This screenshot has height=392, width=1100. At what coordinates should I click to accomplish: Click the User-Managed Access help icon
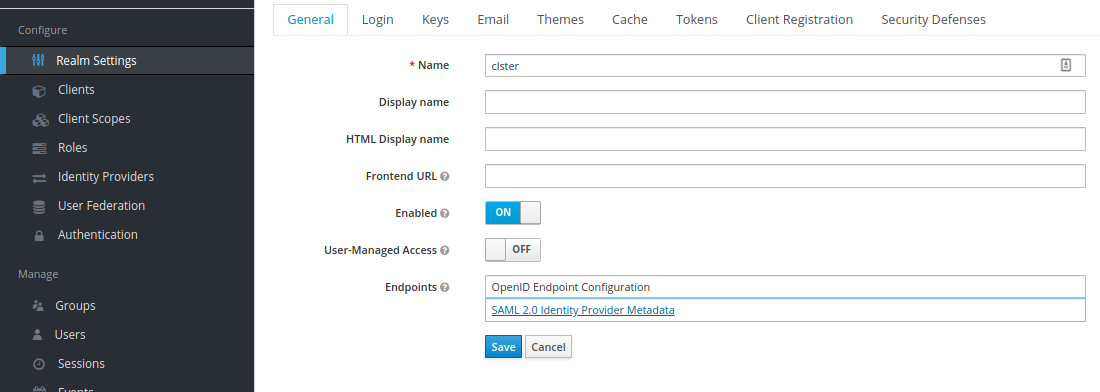[445, 250]
